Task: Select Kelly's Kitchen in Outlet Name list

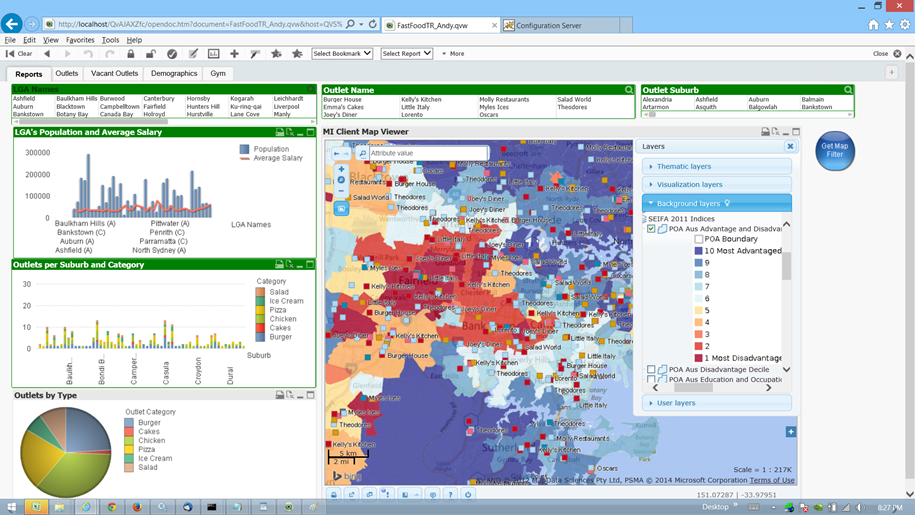Action: (421, 100)
